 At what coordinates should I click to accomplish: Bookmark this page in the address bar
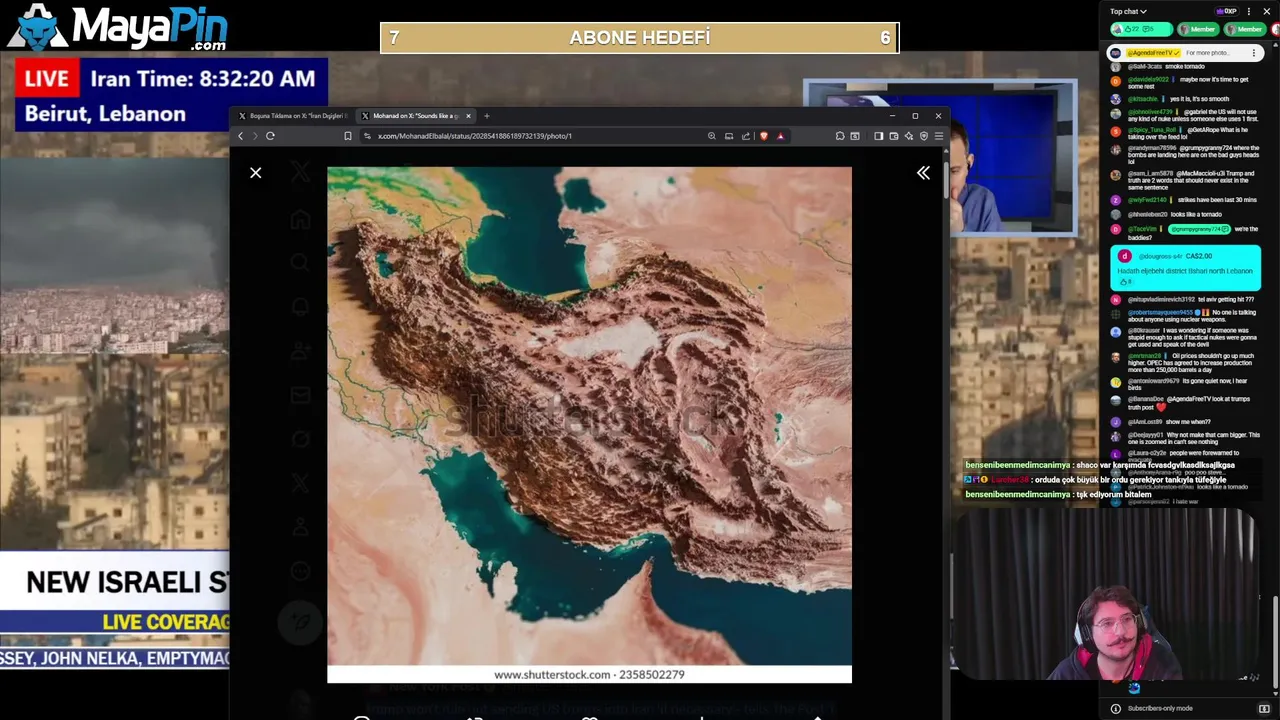348,136
